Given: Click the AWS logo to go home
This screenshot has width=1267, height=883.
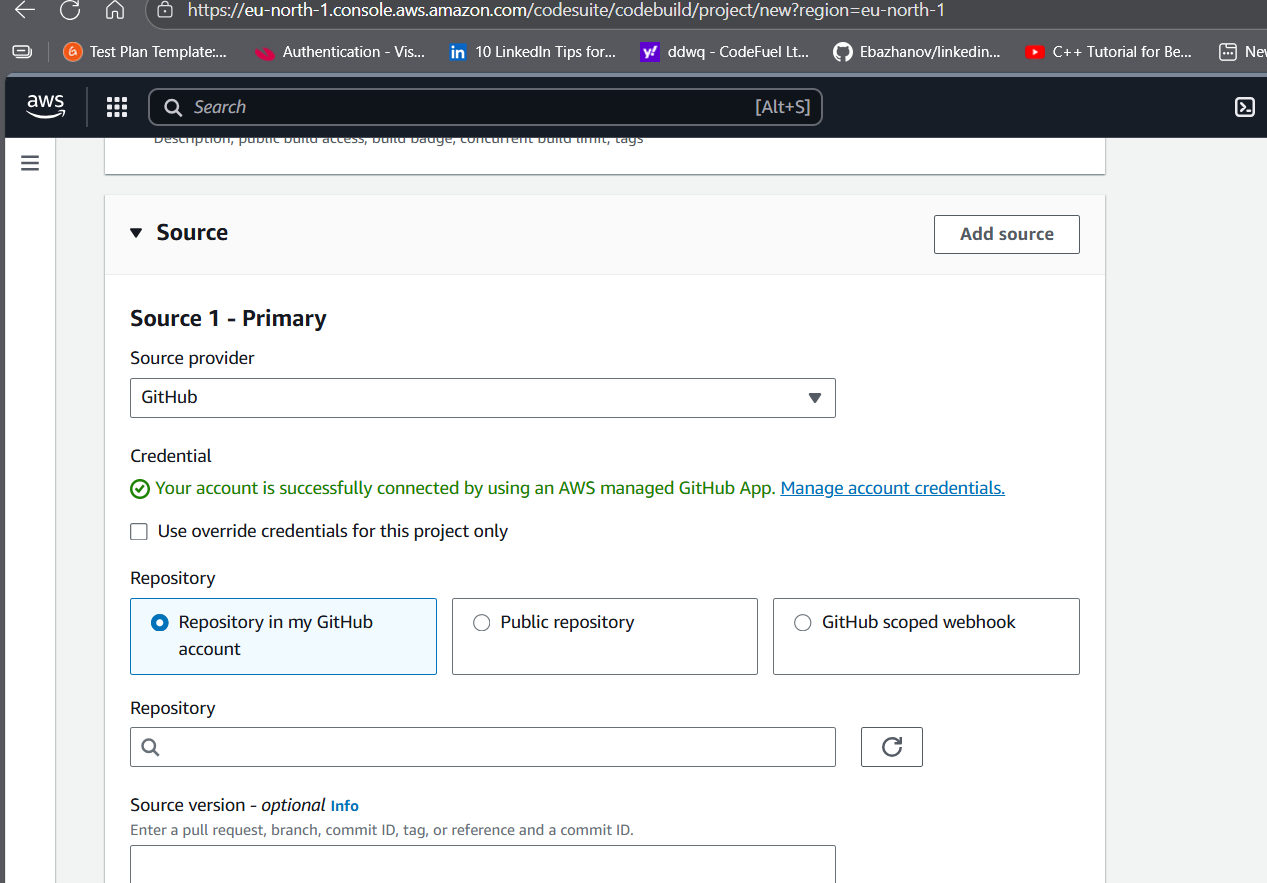Looking at the screenshot, I should point(45,107).
